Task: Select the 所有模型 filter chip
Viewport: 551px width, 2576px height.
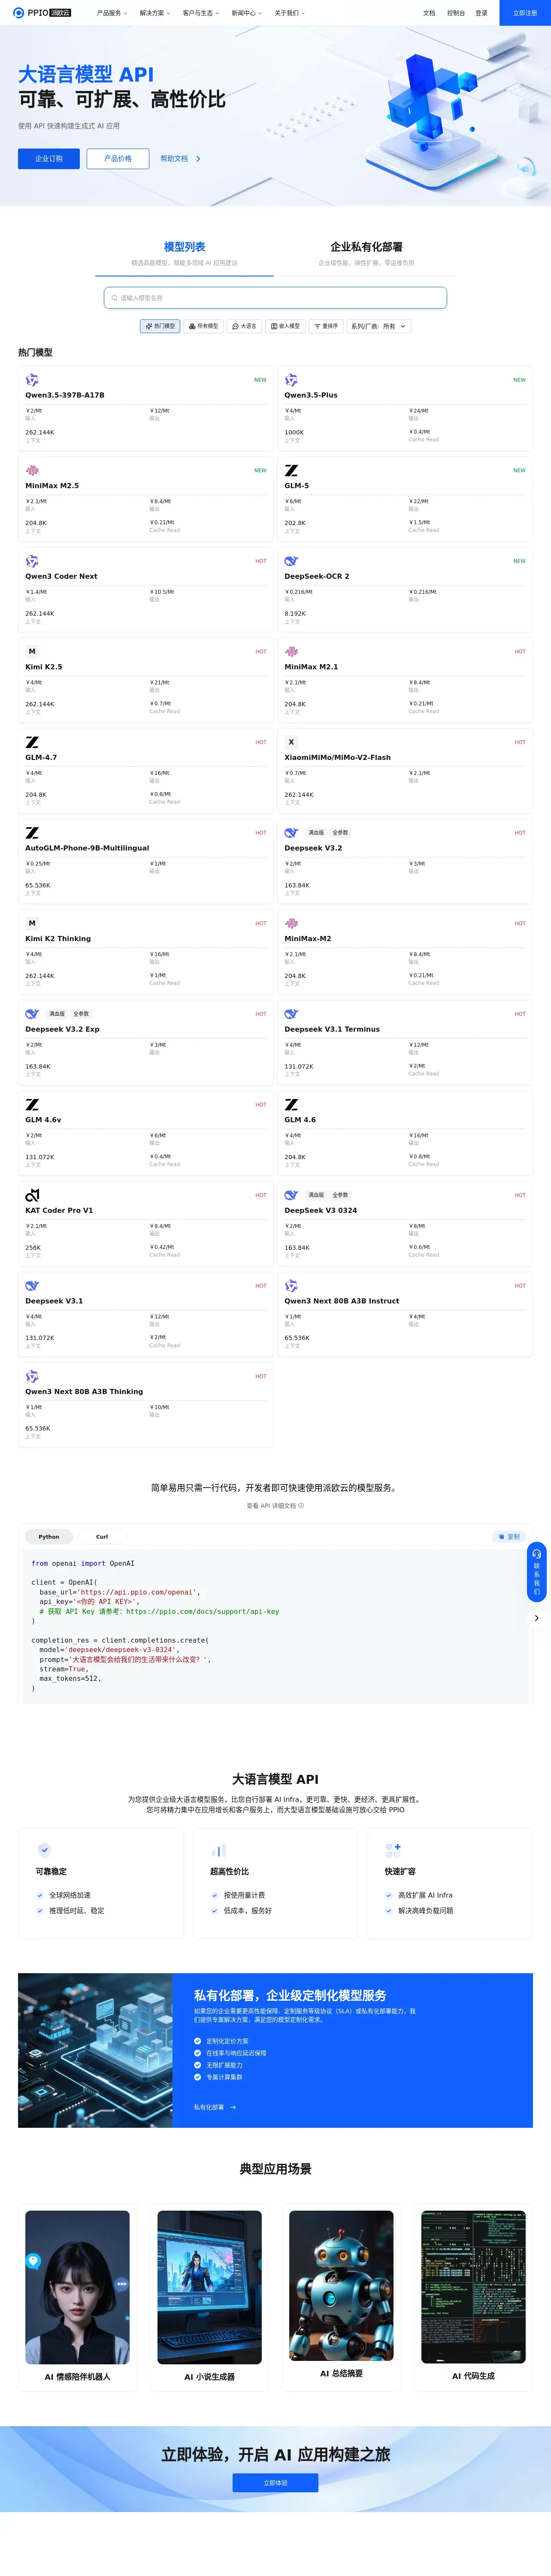Action: point(203,326)
